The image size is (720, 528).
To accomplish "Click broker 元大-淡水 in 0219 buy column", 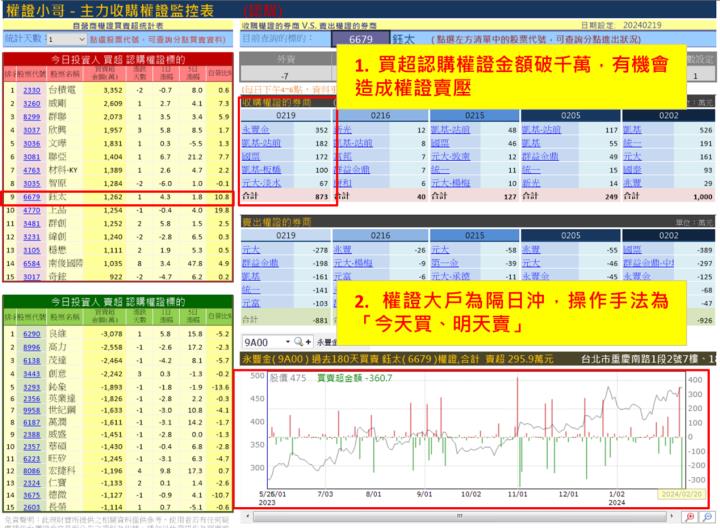I will [x=261, y=183].
